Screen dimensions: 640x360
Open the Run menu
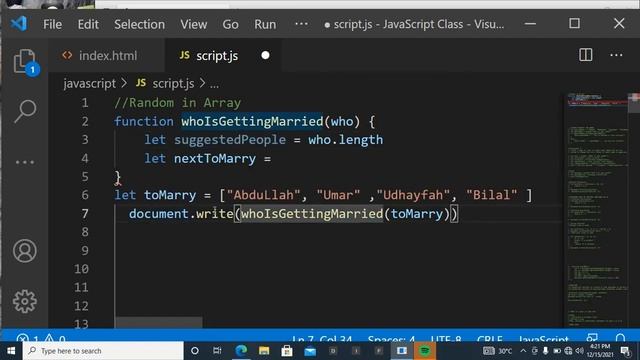265,24
